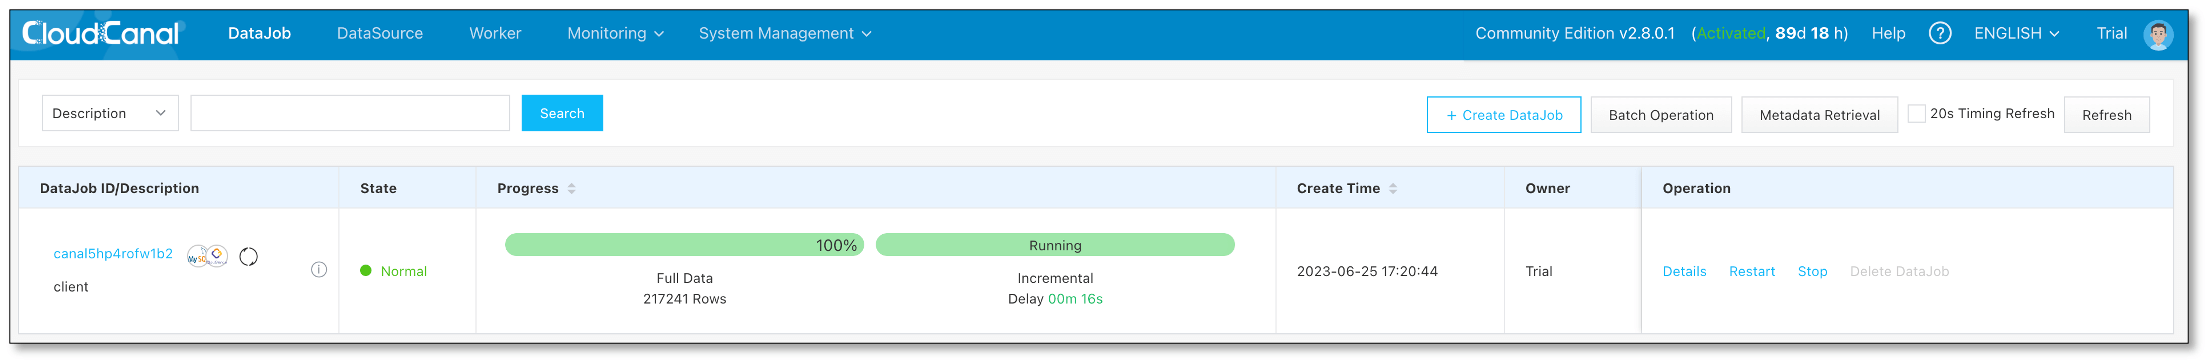2206x362 pixels.
Task: Go to the Worker tab
Action: coord(495,33)
